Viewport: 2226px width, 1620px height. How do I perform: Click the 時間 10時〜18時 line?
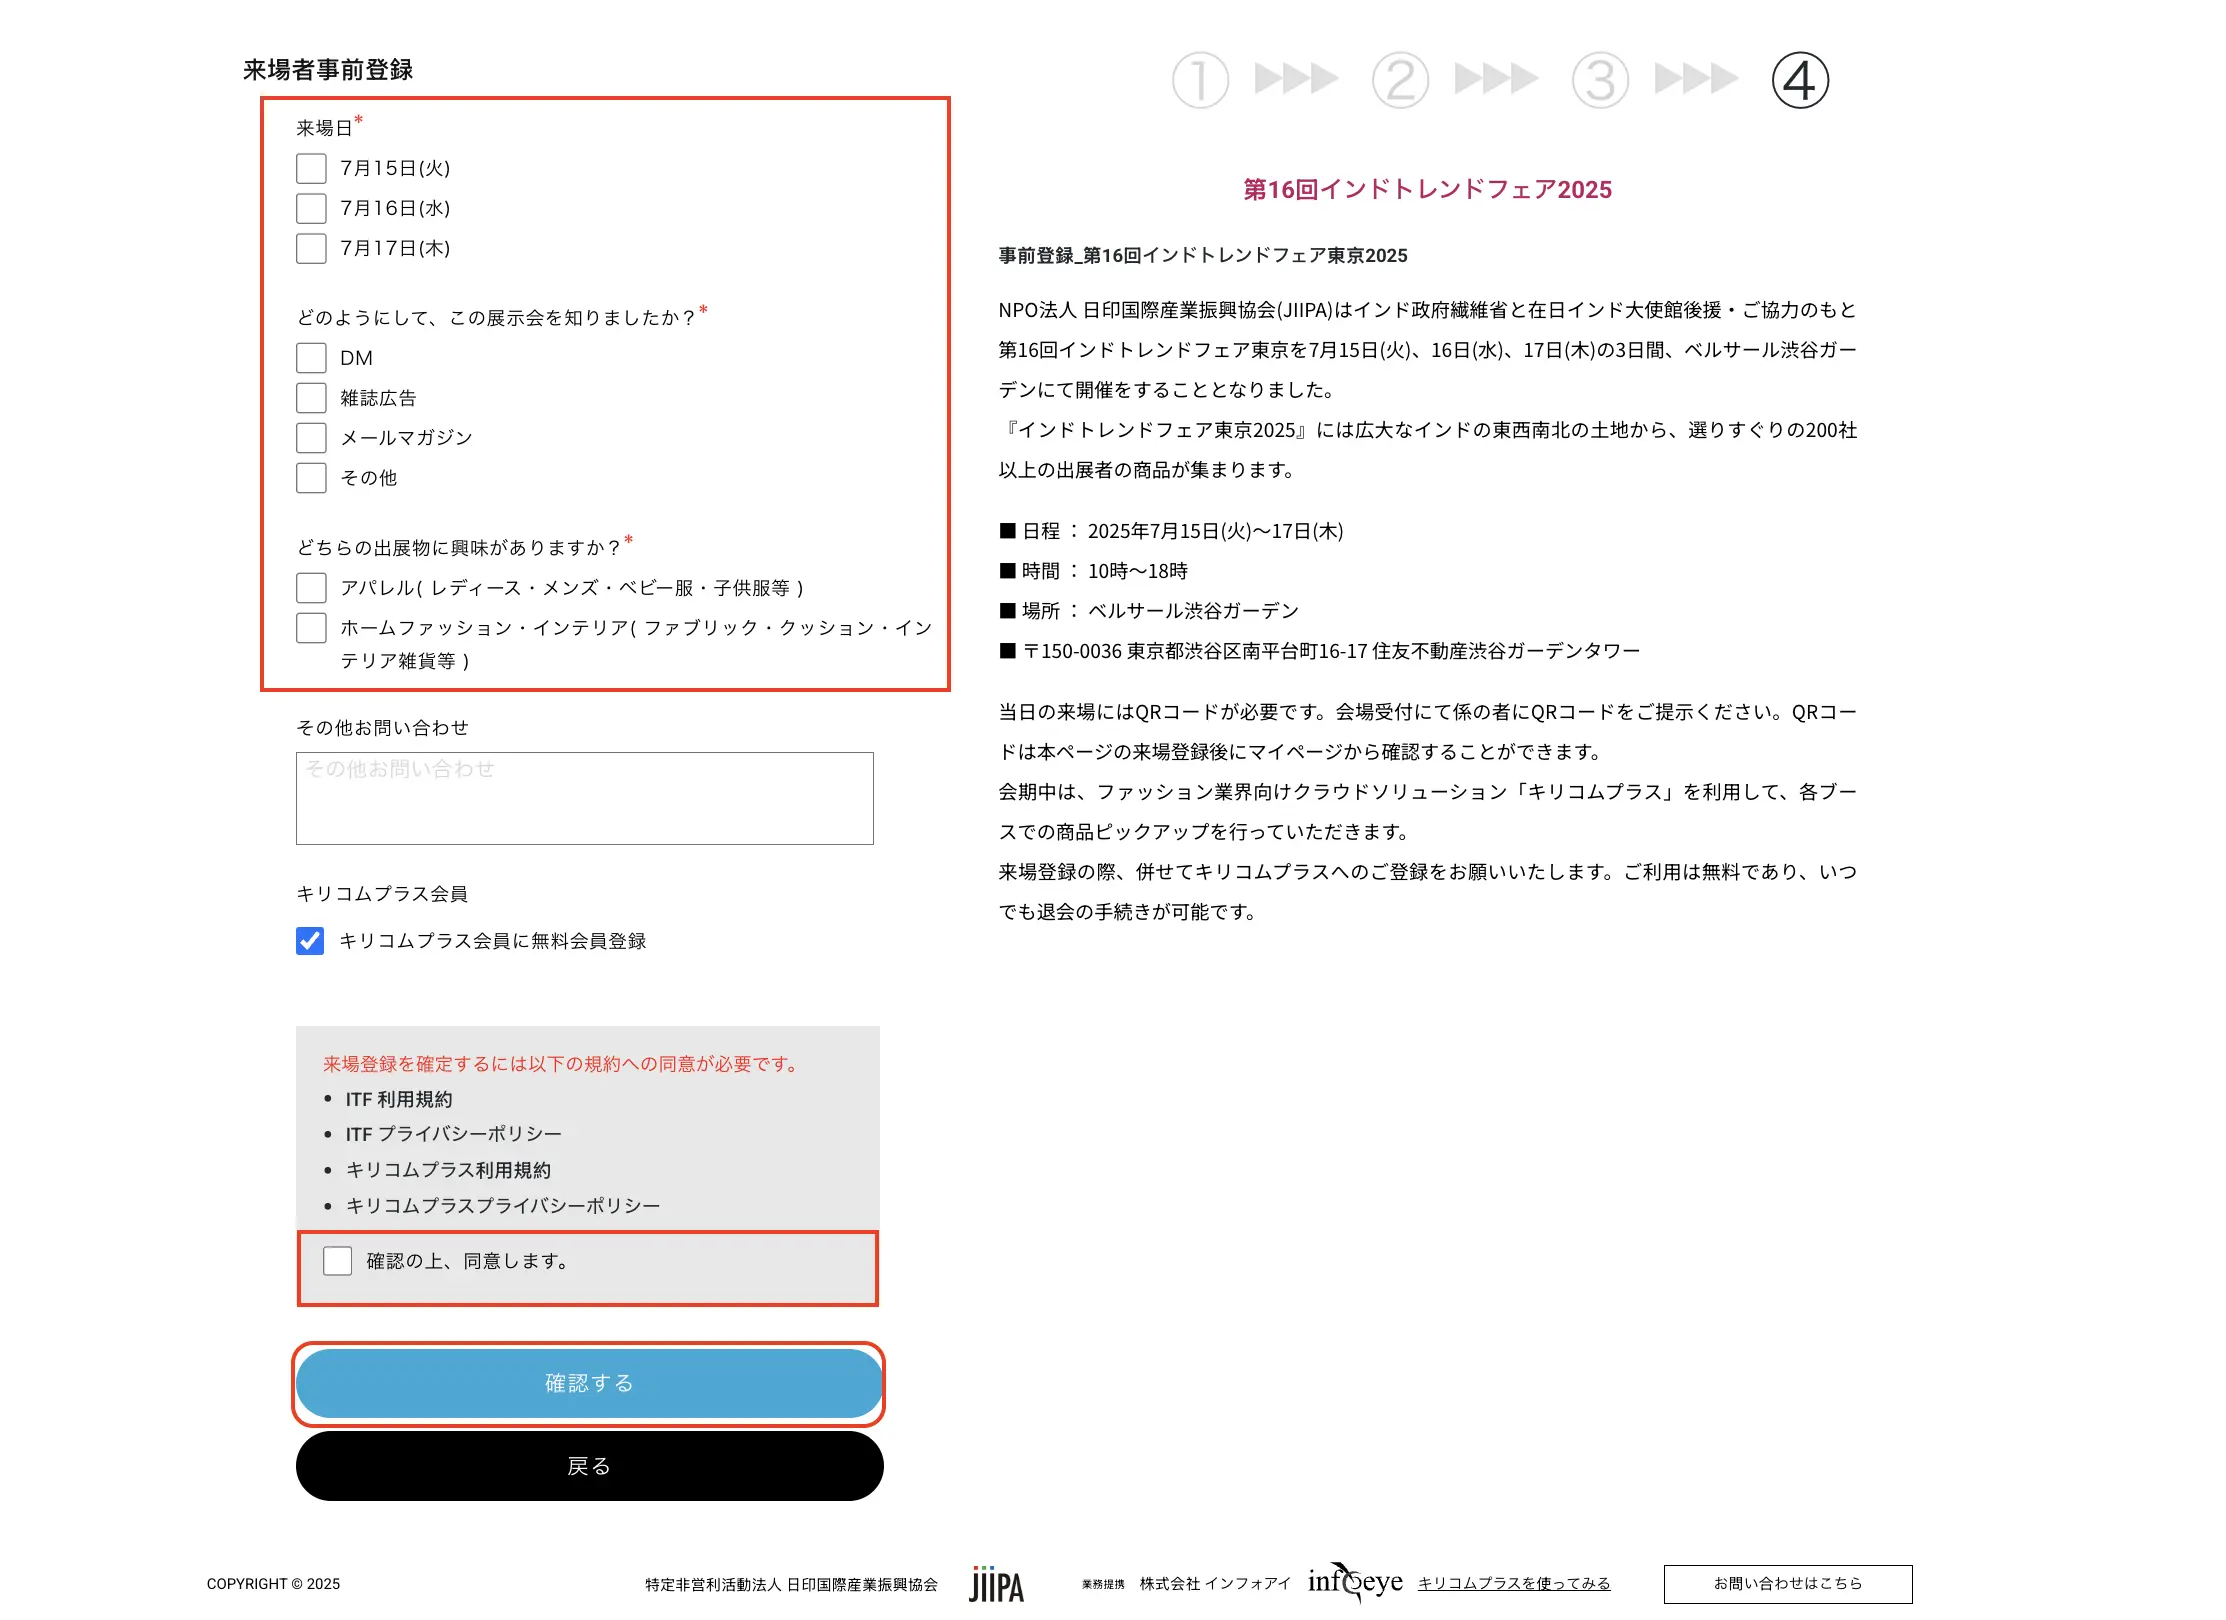[x=1094, y=571]
